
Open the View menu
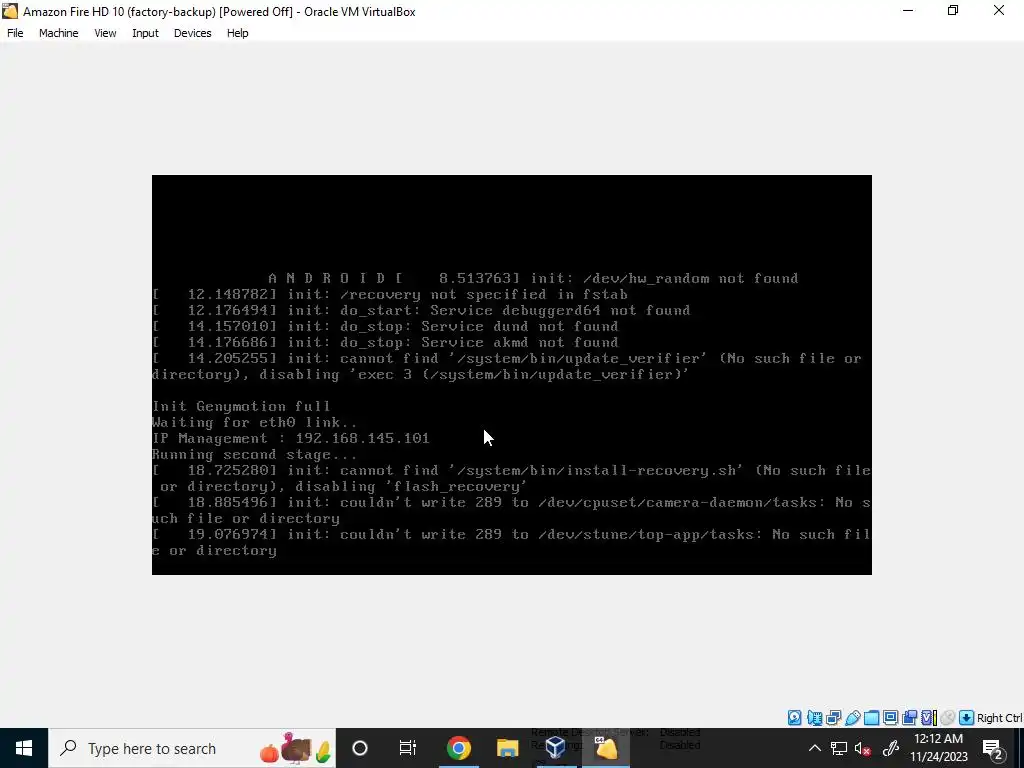105,33
